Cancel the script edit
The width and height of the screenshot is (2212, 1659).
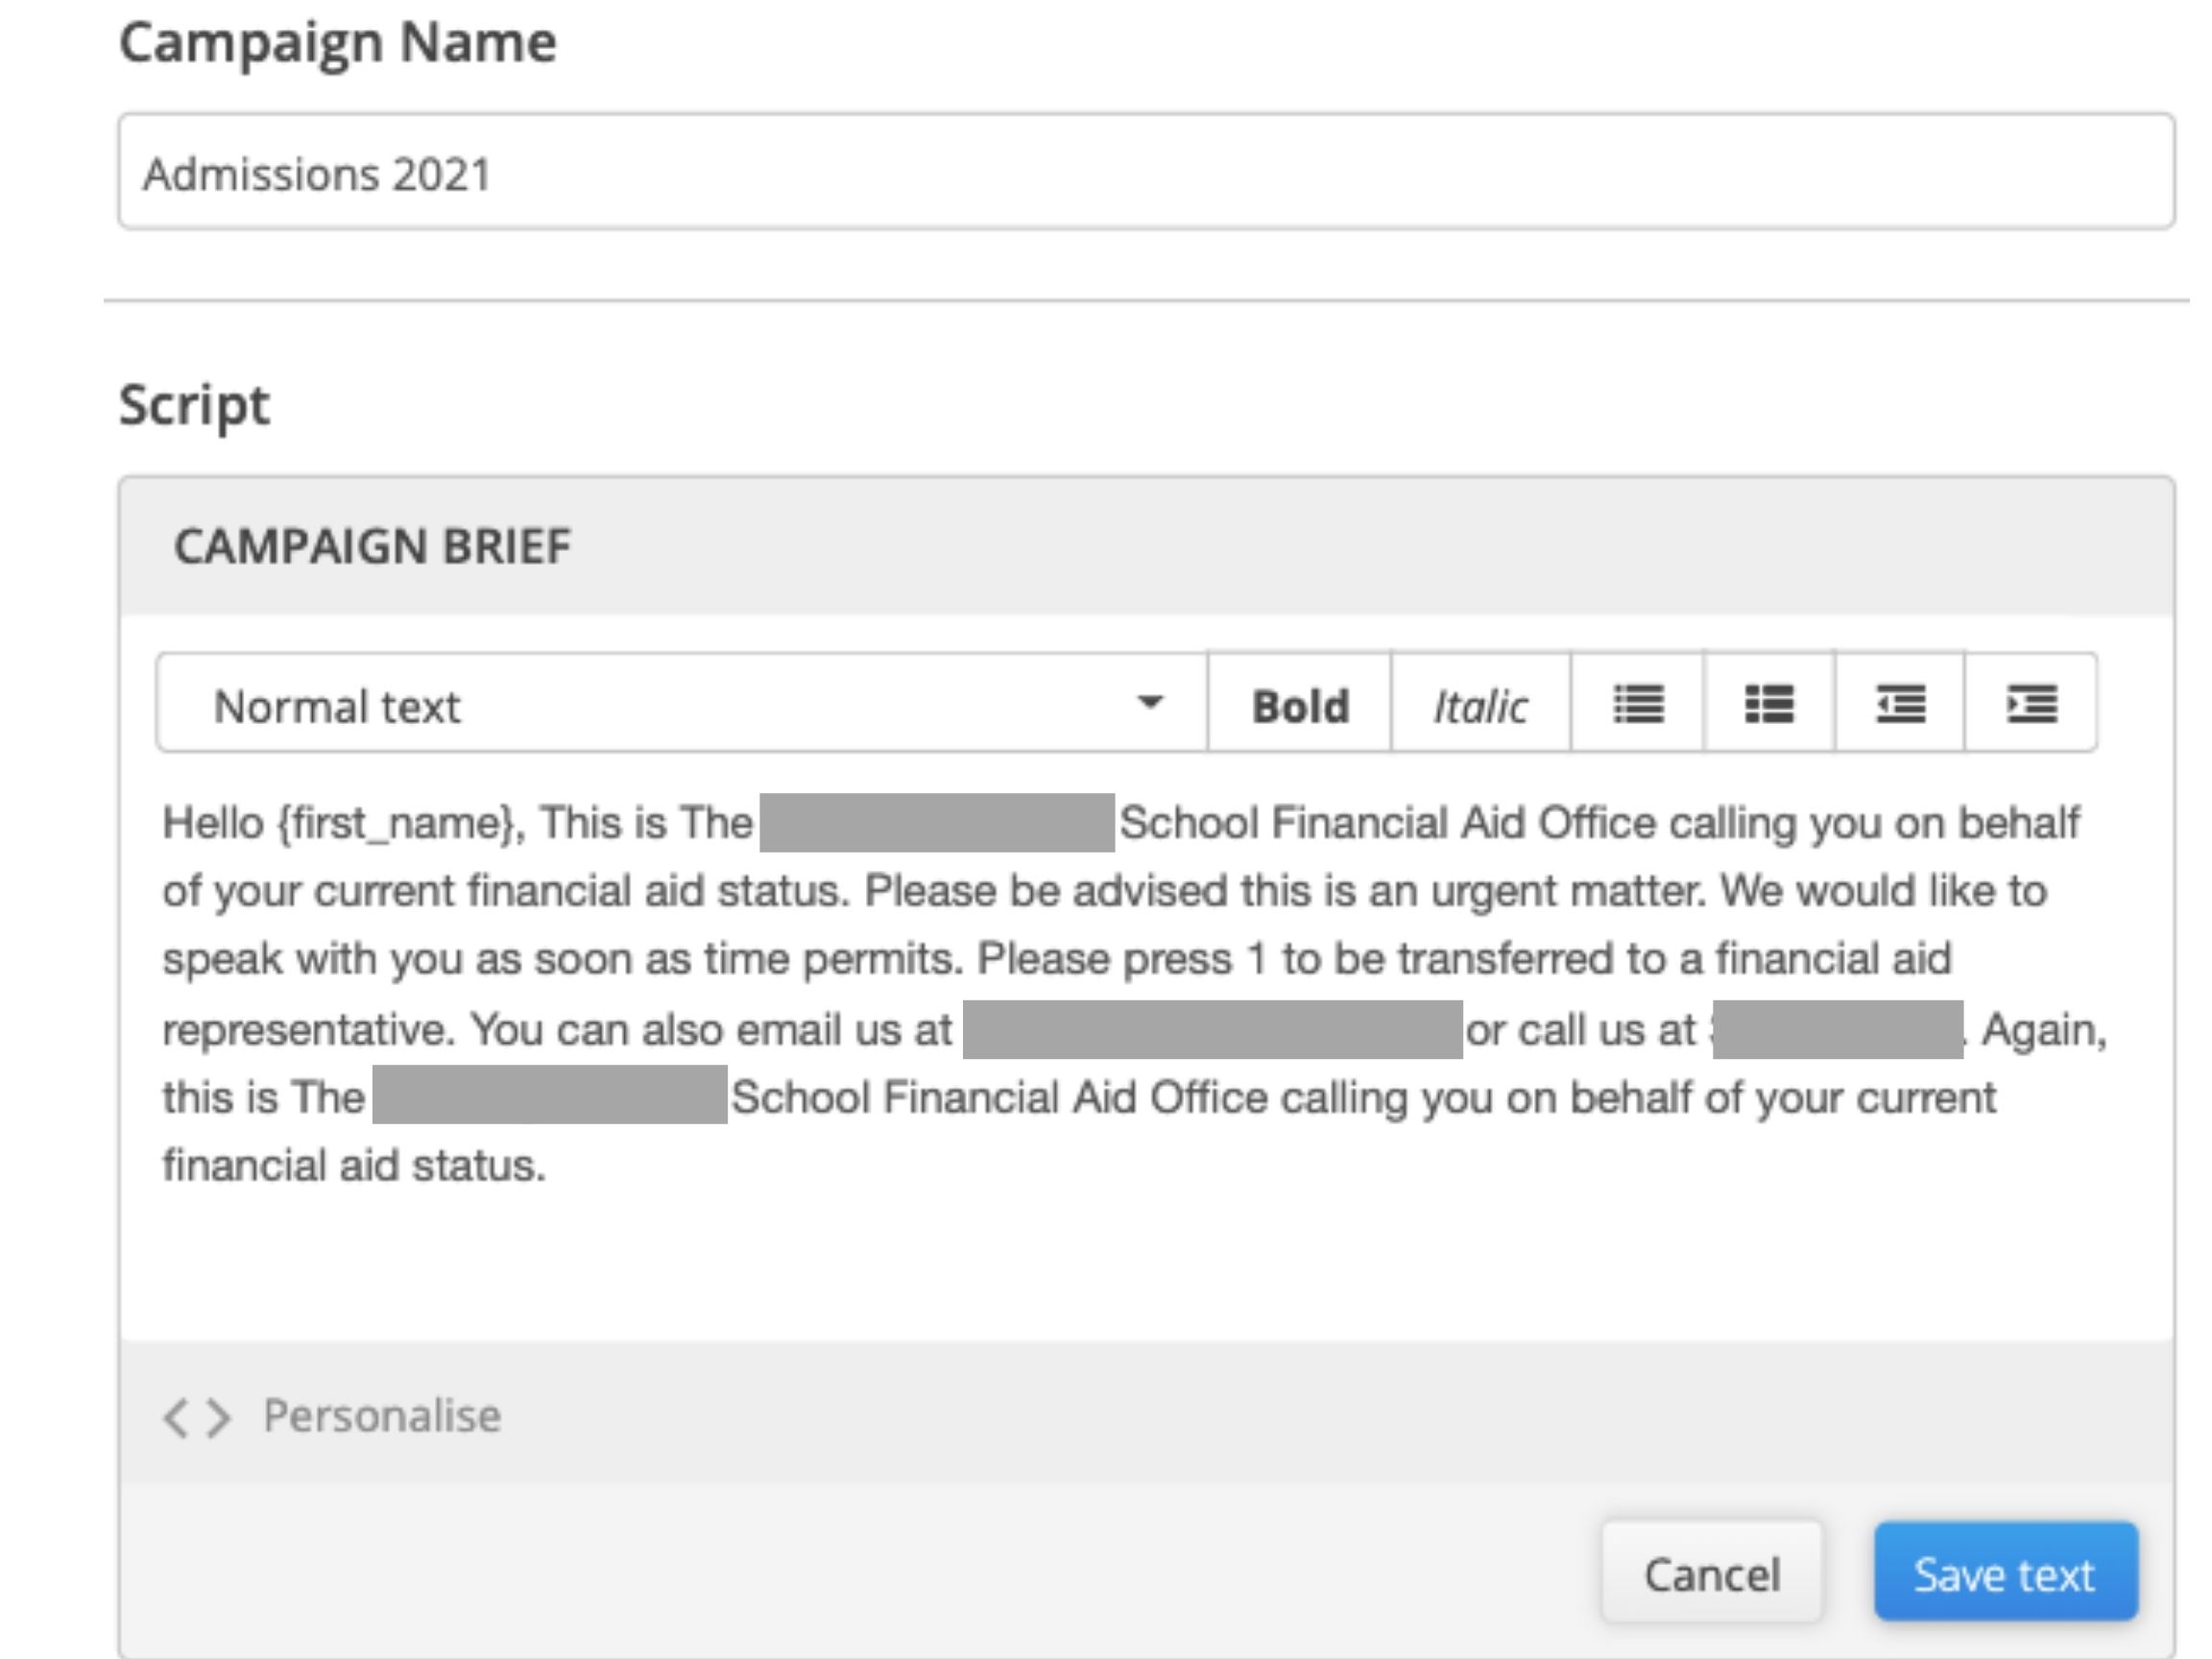(1712, 1574)
